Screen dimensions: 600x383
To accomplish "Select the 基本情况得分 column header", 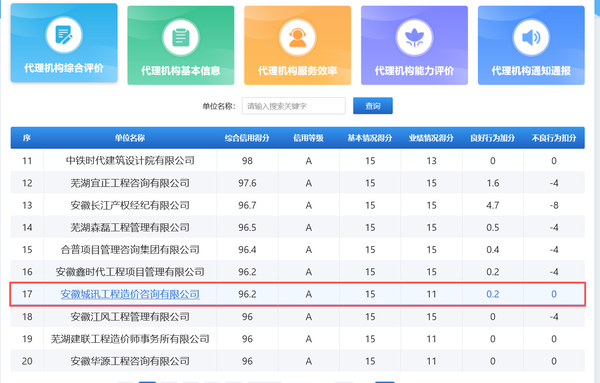I will (x=370, y=138).
